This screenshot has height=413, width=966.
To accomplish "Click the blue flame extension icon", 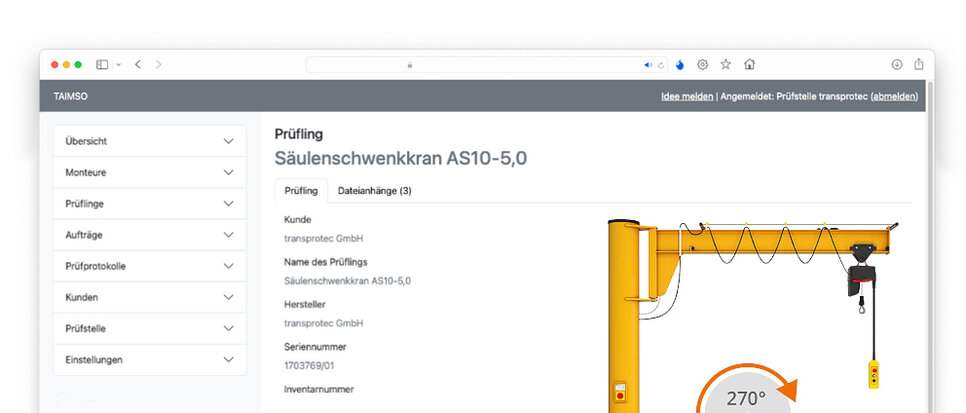I will click(680, 65).
